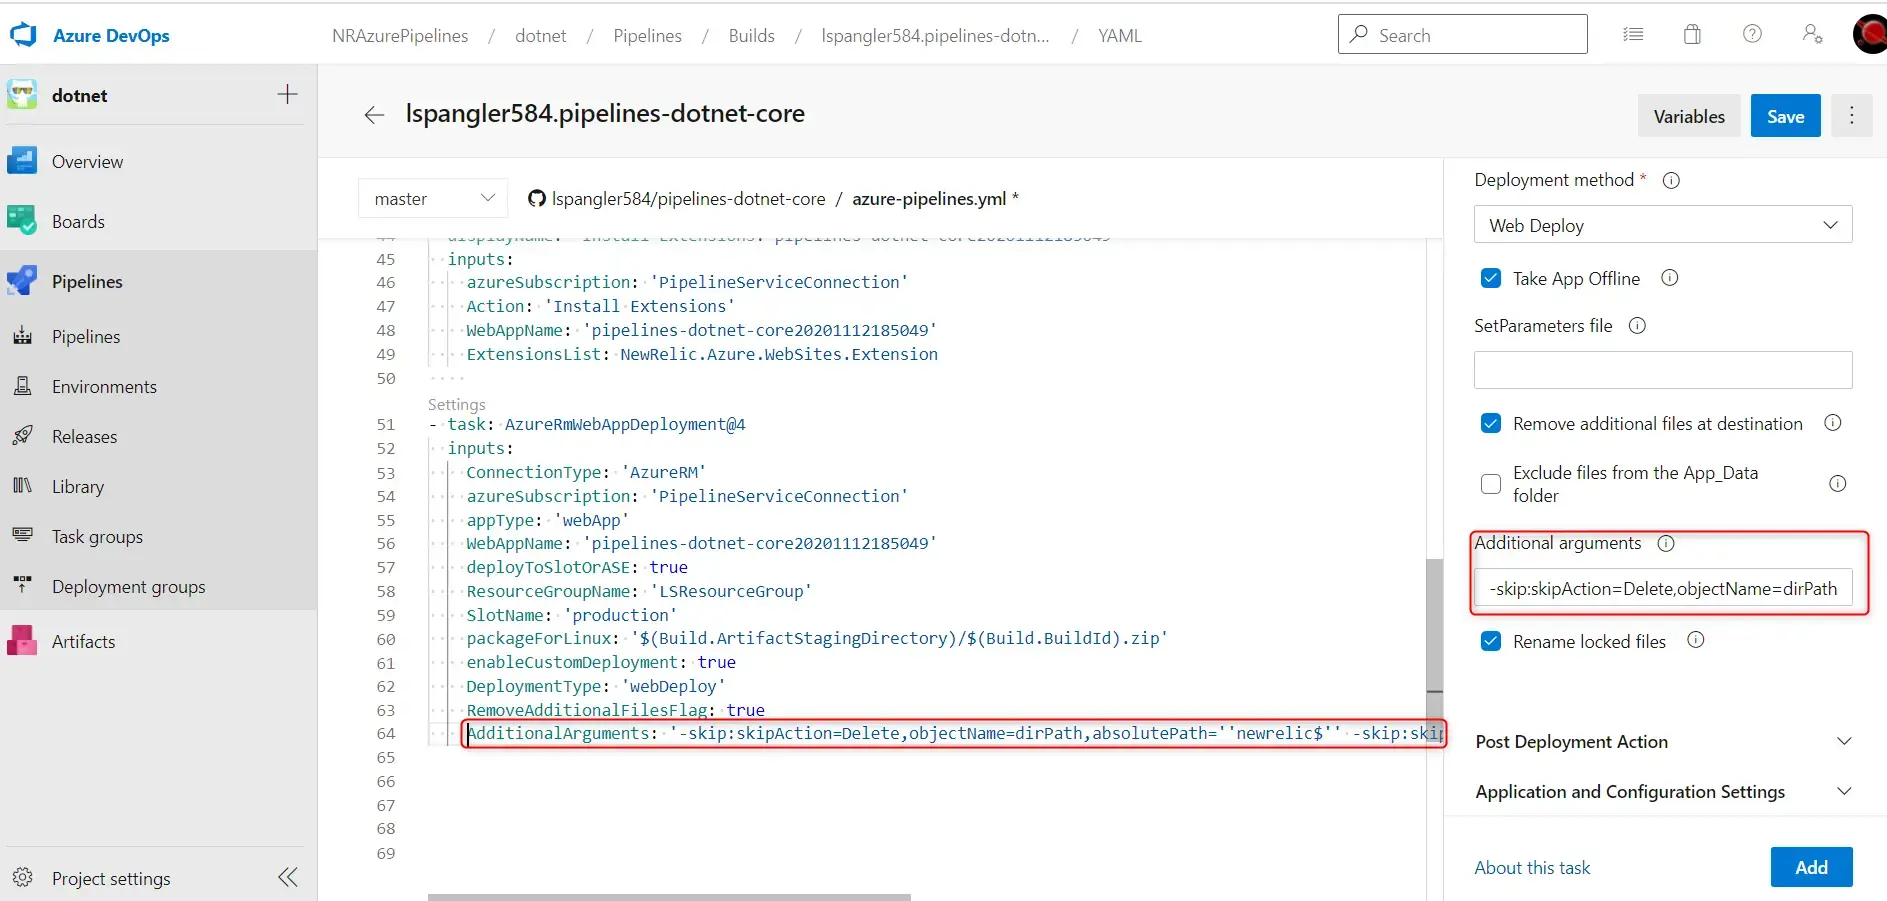Show info for Exclude files from App_Data
Image resolution: width=1887 pixels, height=901 pixels.
pos(1837,484)
